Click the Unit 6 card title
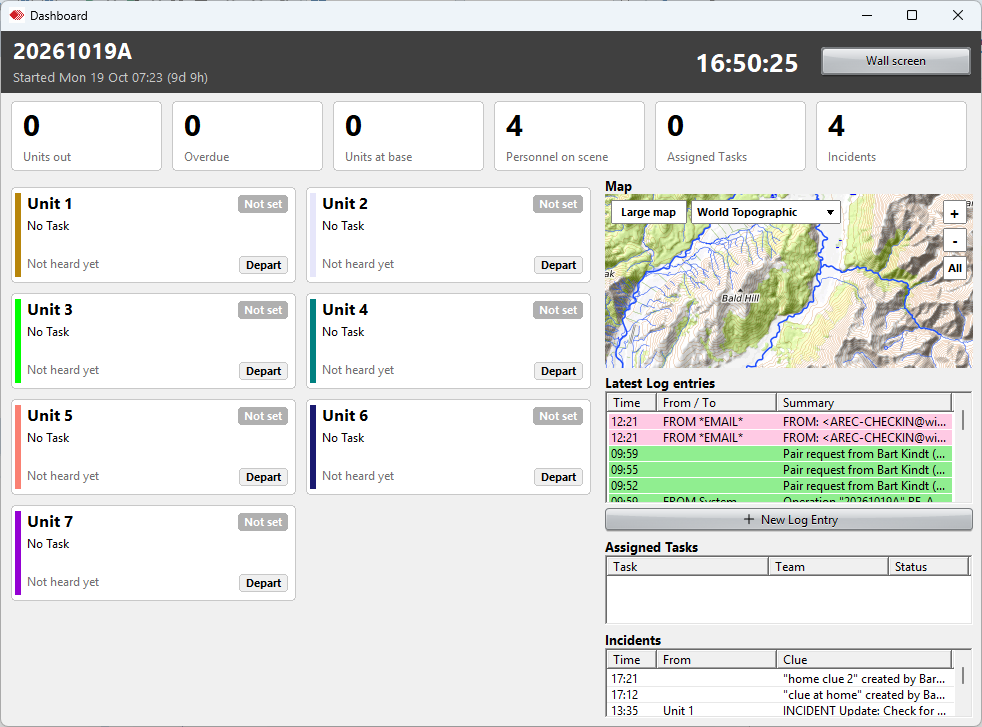The height and width of the screenshot is (727, 982). tap(345, 416)
